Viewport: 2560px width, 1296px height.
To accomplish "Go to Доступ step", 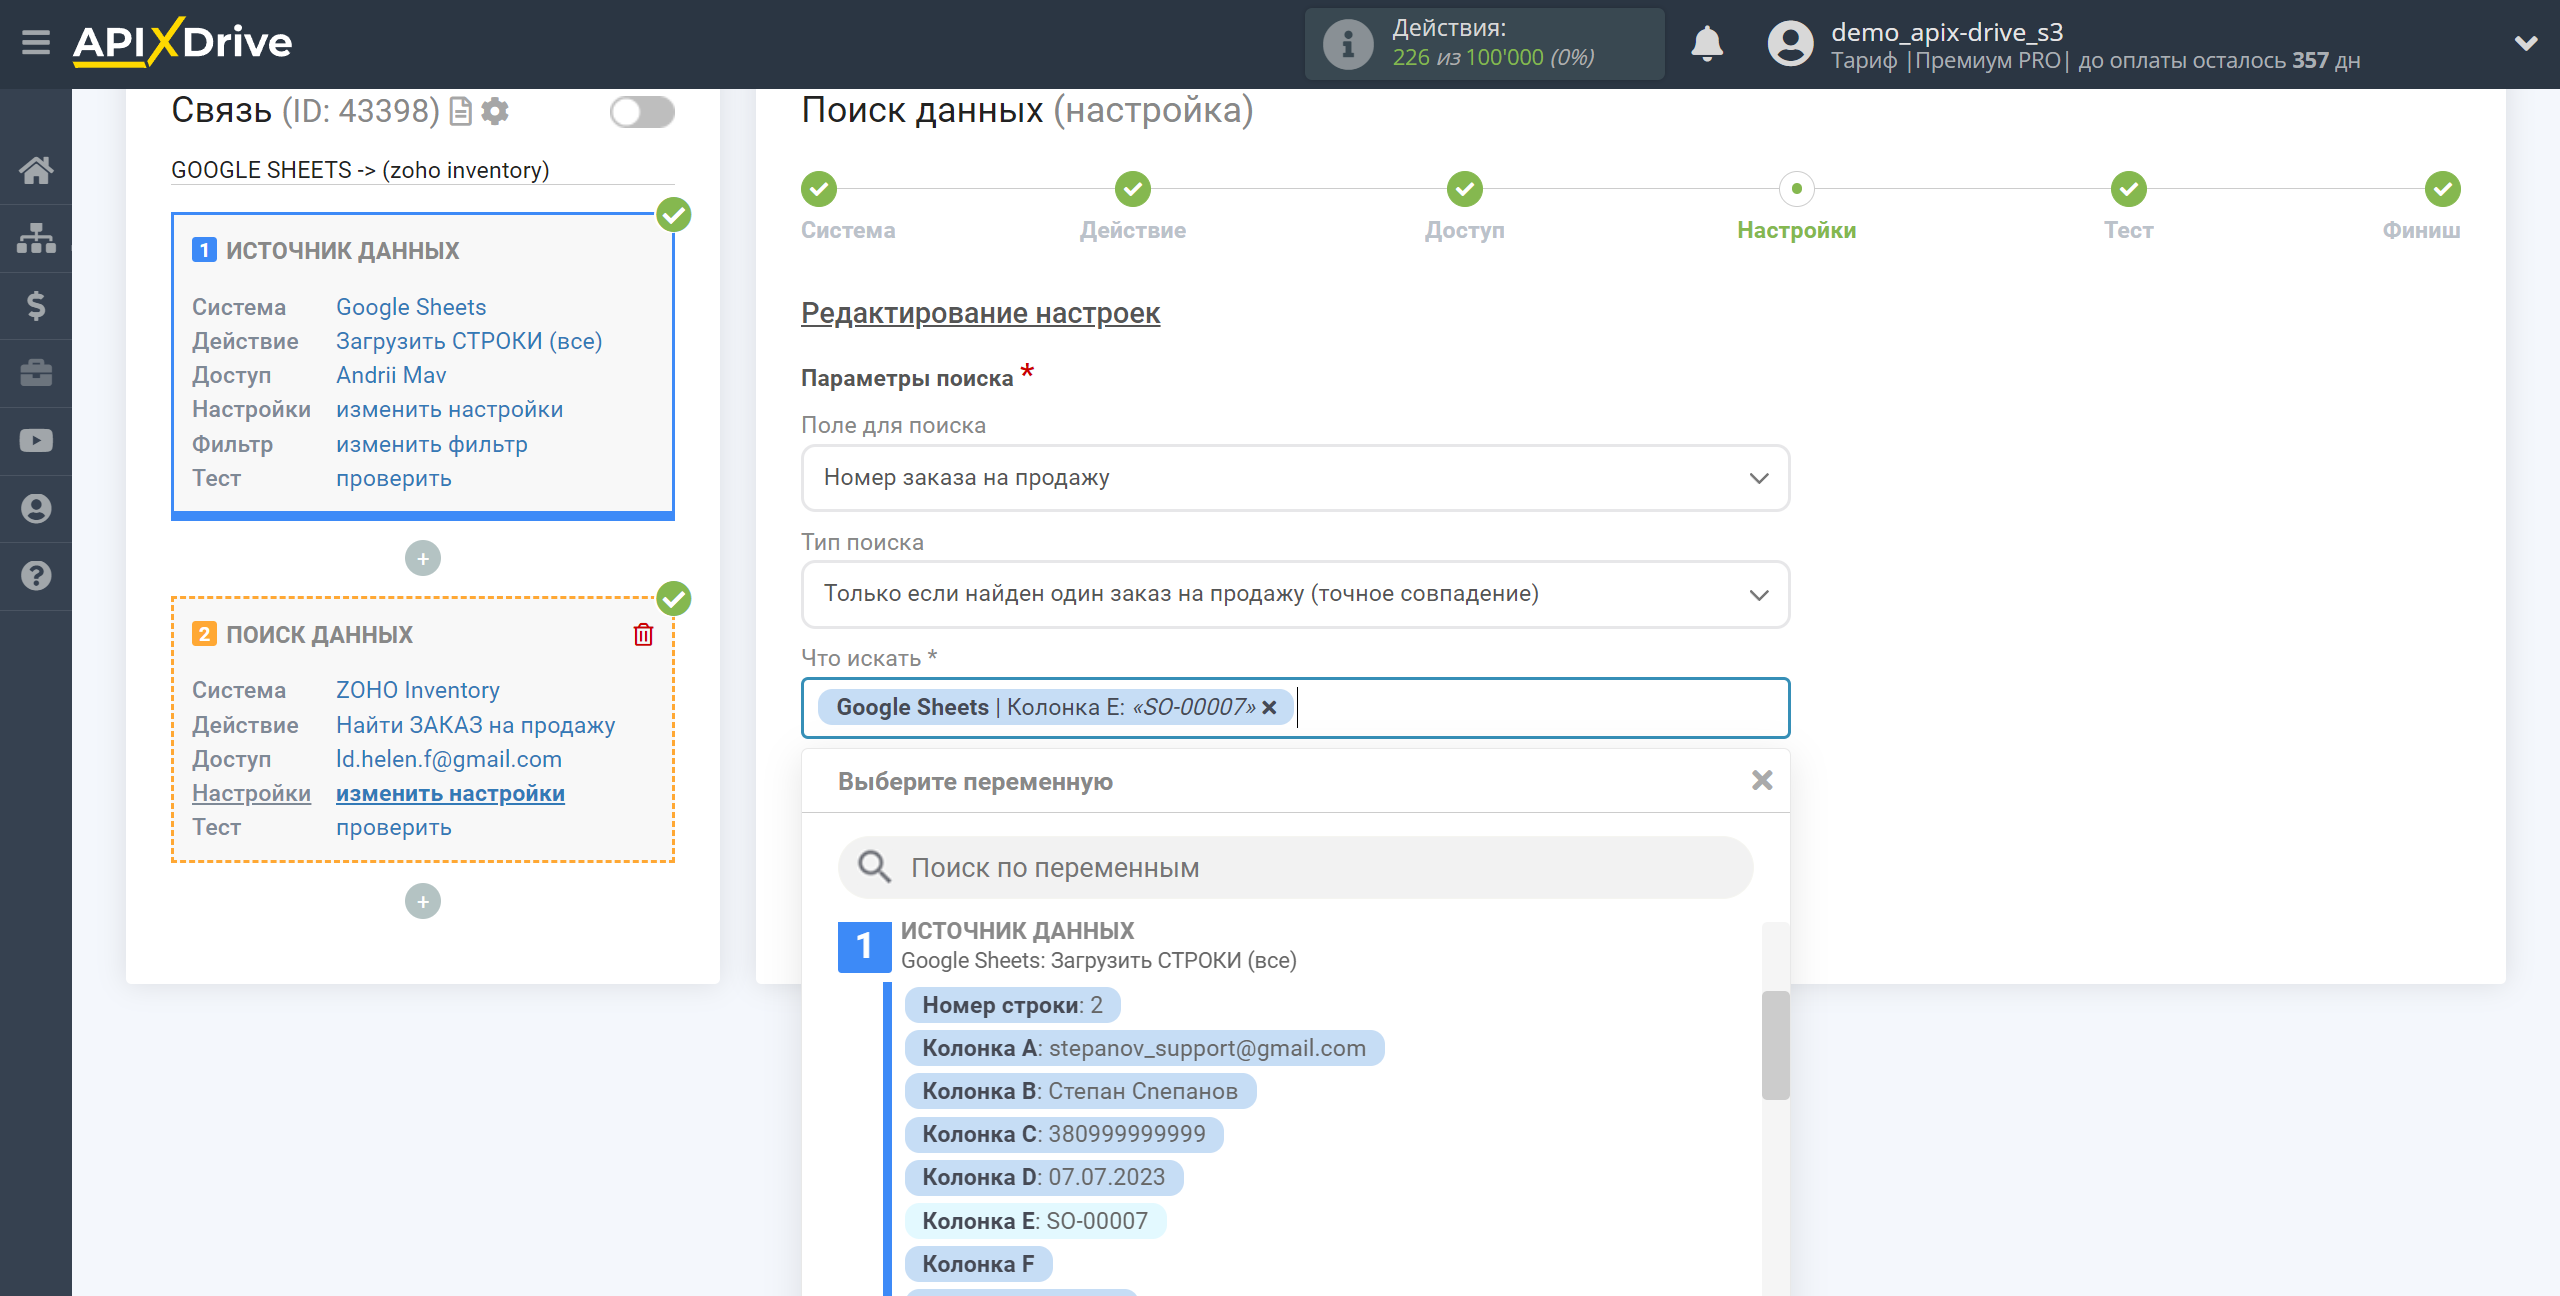I will click(1465, 189).
